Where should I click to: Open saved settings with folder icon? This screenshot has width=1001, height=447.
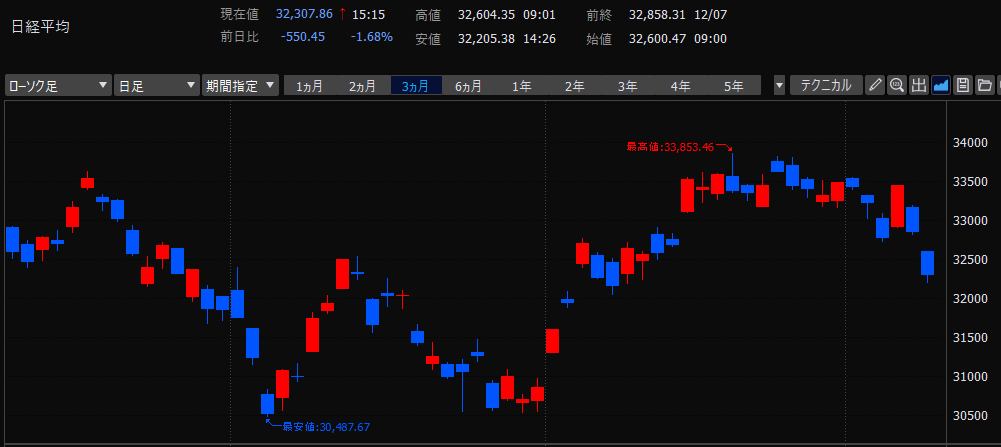pos(984,85)
